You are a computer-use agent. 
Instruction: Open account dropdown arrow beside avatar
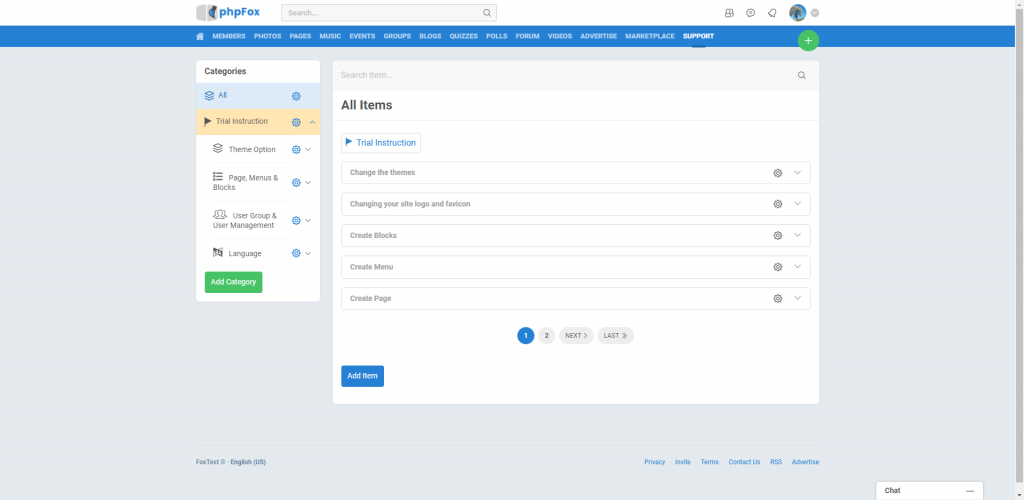tap(815, 12)
